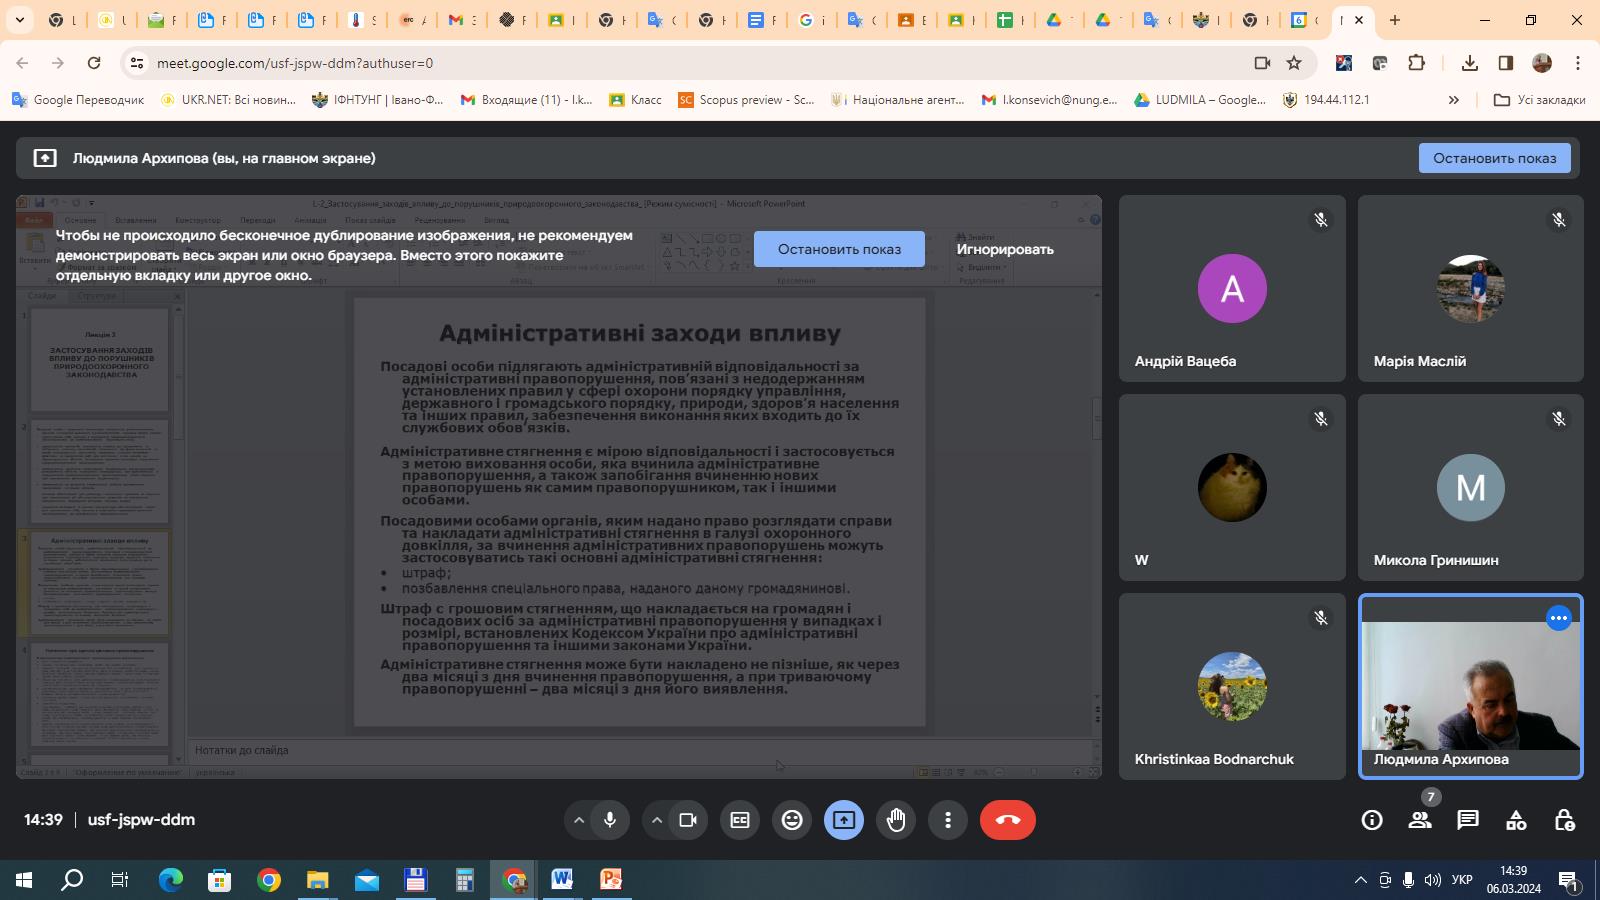The width and height of the screenshot is (1600, 900).
Task: Toggle the camera on or off
Action: [688, 820]
